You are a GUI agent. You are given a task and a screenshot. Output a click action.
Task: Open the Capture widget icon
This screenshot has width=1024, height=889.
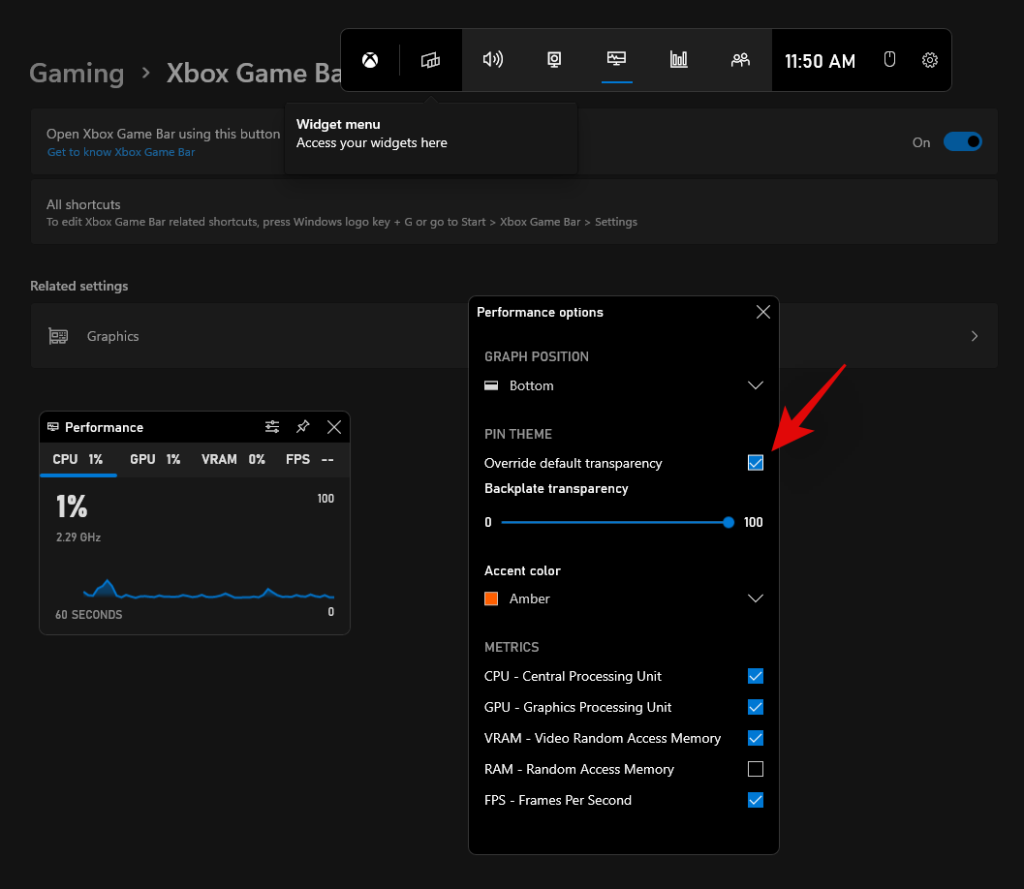(x=554, y=60)
